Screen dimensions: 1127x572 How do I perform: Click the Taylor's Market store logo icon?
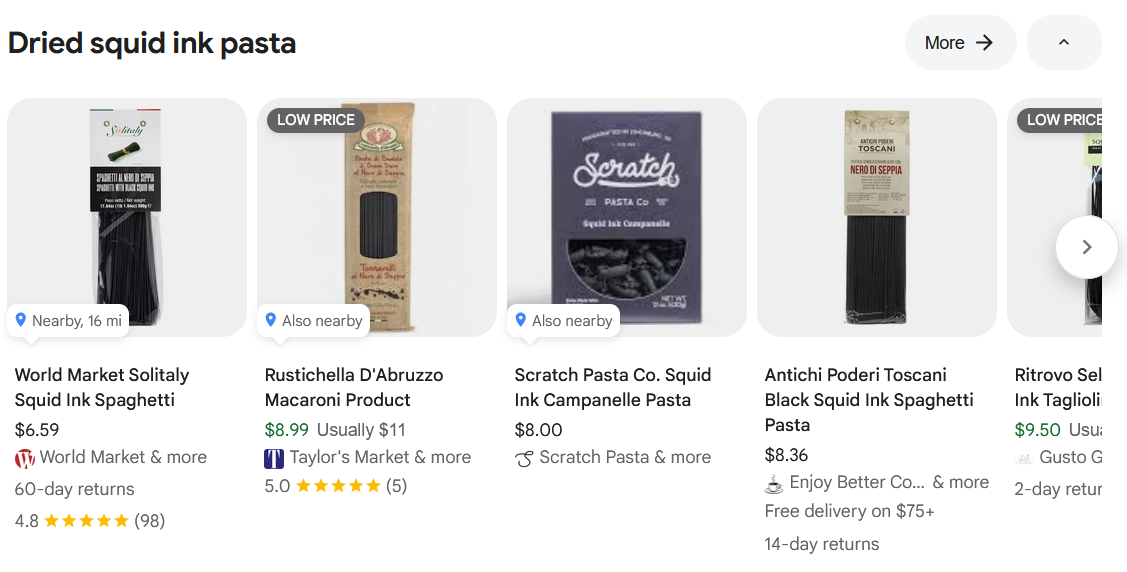tap(275, 458)
